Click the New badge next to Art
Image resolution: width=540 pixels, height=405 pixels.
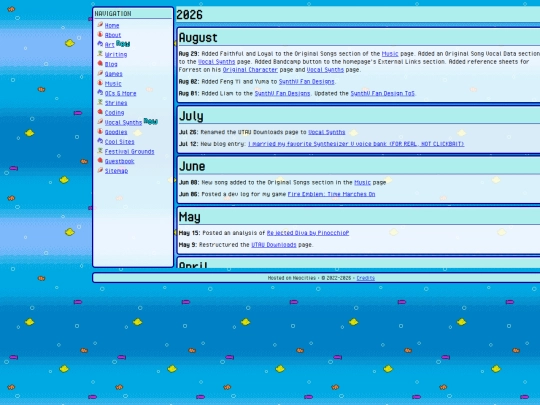click(x=123, y=44)
